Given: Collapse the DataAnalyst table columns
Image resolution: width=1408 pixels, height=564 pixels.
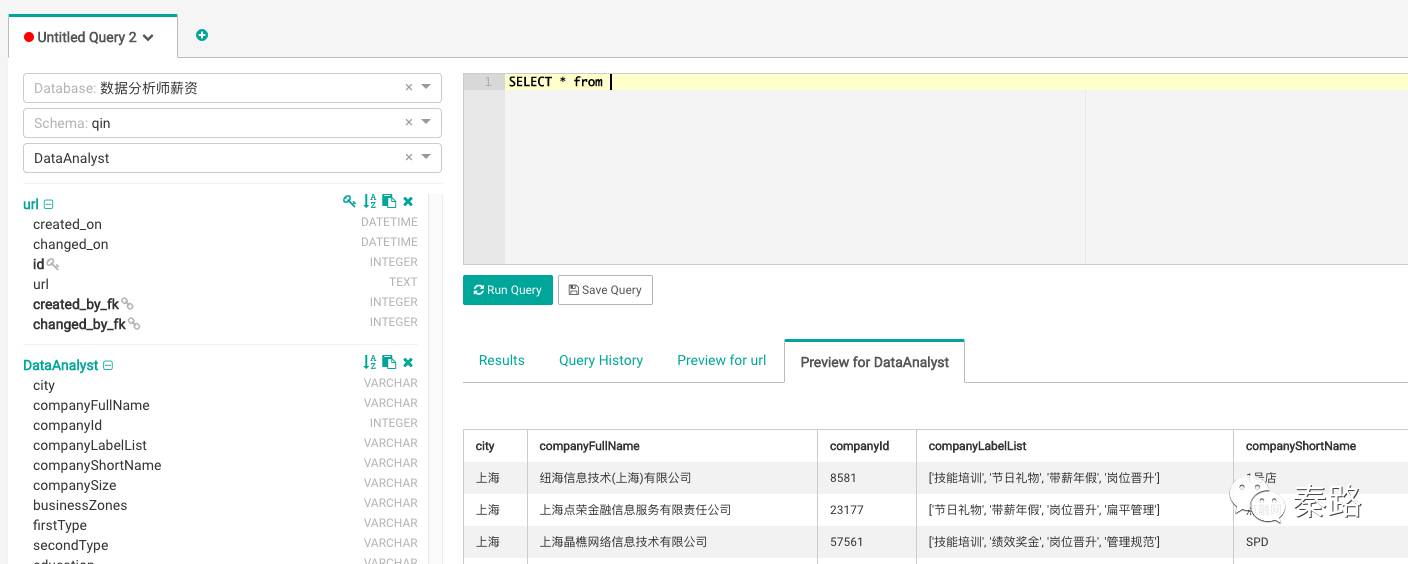Looking at the screenshot, I should point(108,365).
